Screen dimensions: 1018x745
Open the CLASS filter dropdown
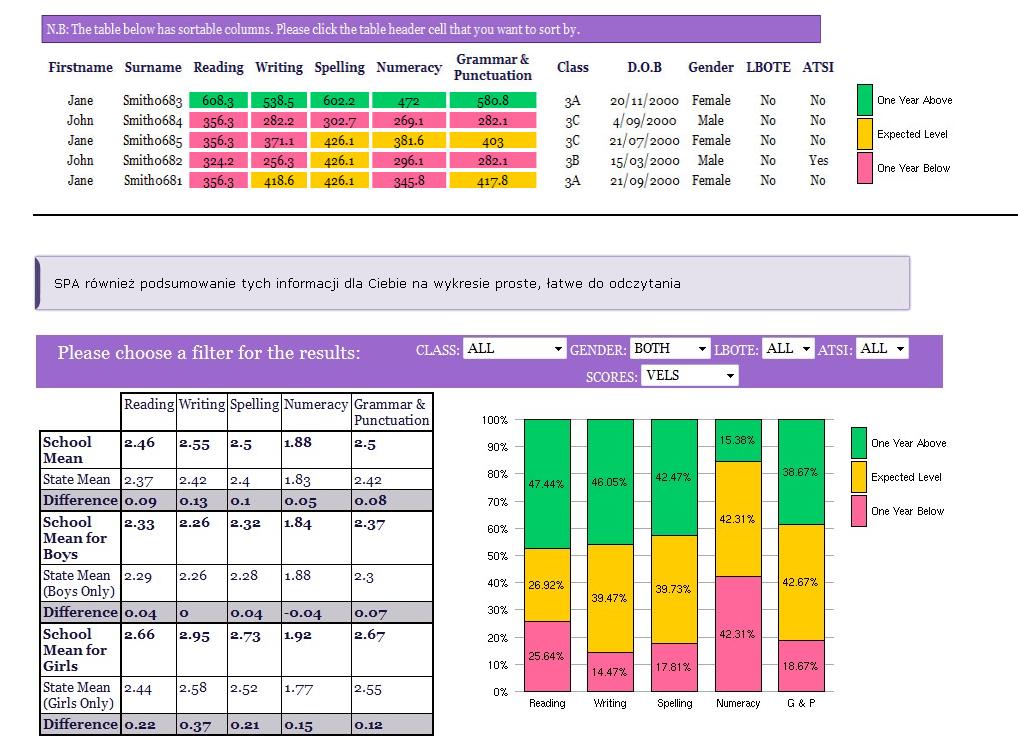point(514,348)
